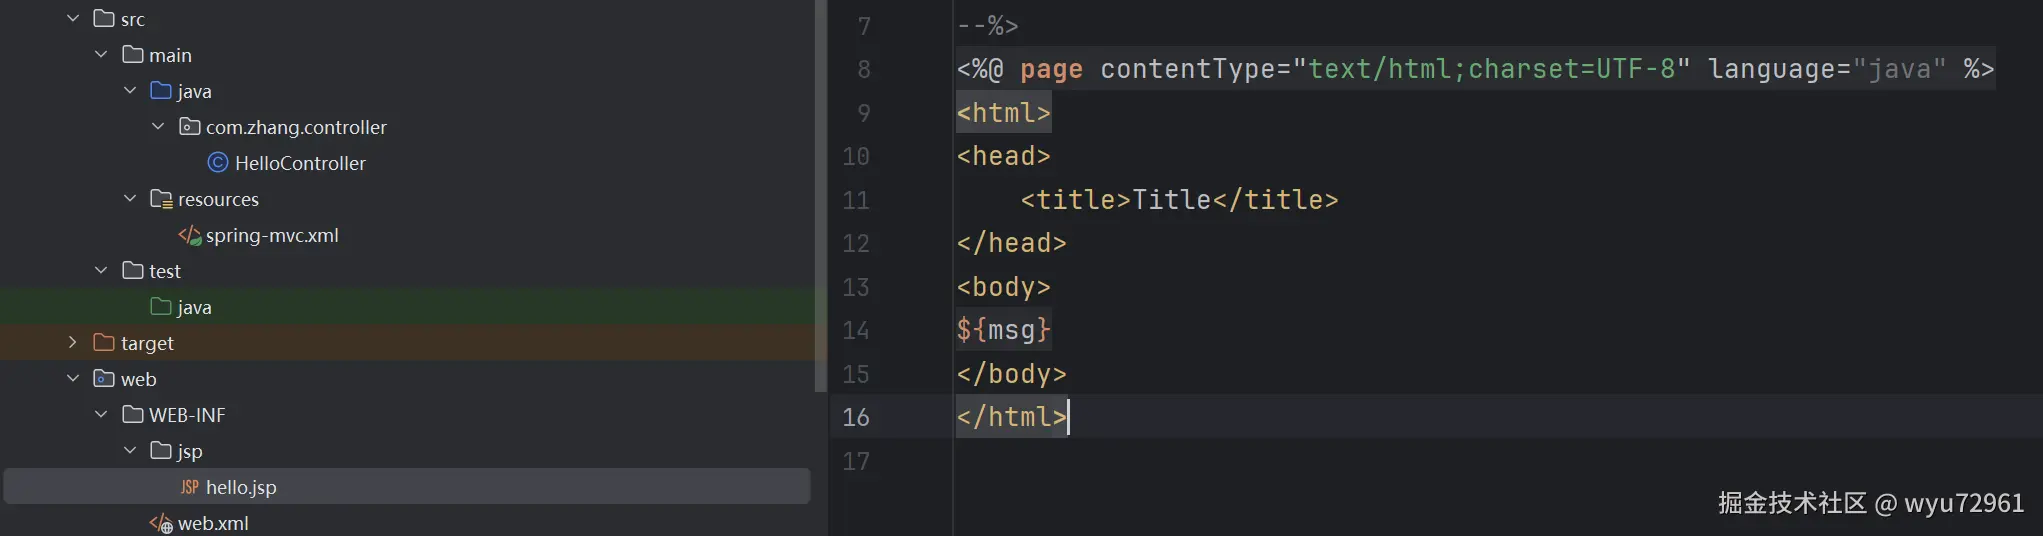2043x536 pixels.
Task: Select the HelloController class entry
Action: [x=300, y=163]
